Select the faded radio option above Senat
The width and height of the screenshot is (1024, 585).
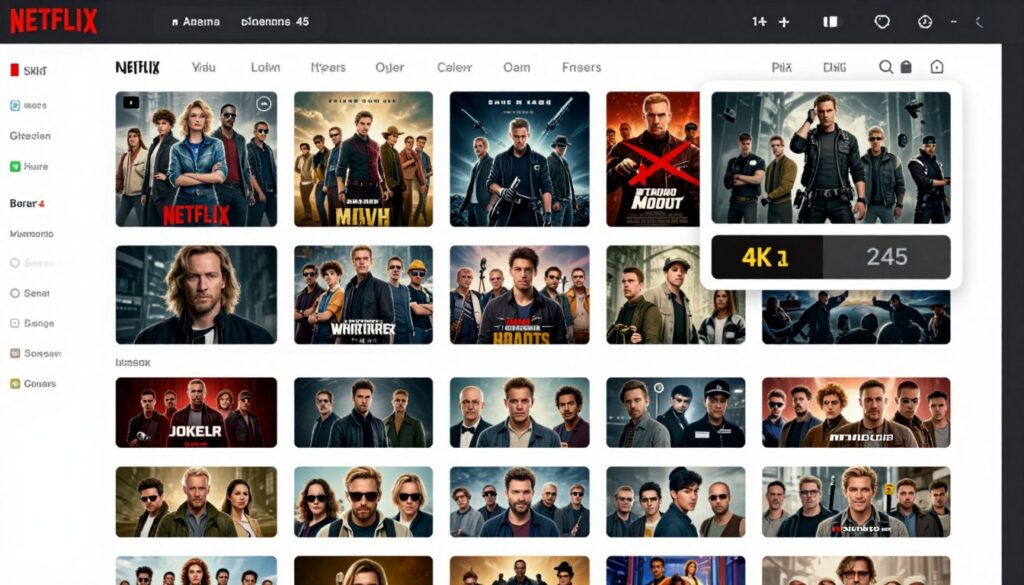pyautogui.click(x=15, y=263)
